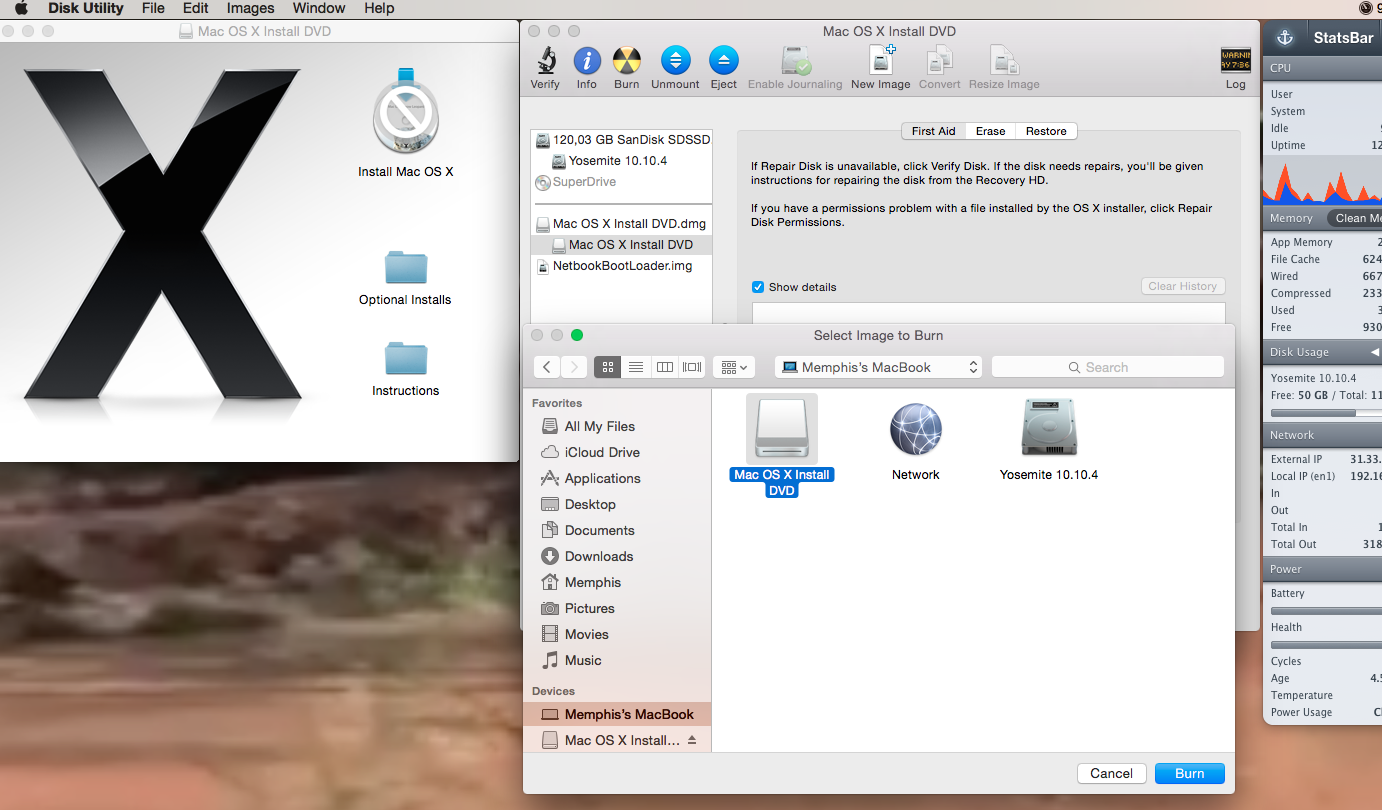Click the Enable Journaling toolbar icon
The image size is (1382, 810).
point(796,61)
